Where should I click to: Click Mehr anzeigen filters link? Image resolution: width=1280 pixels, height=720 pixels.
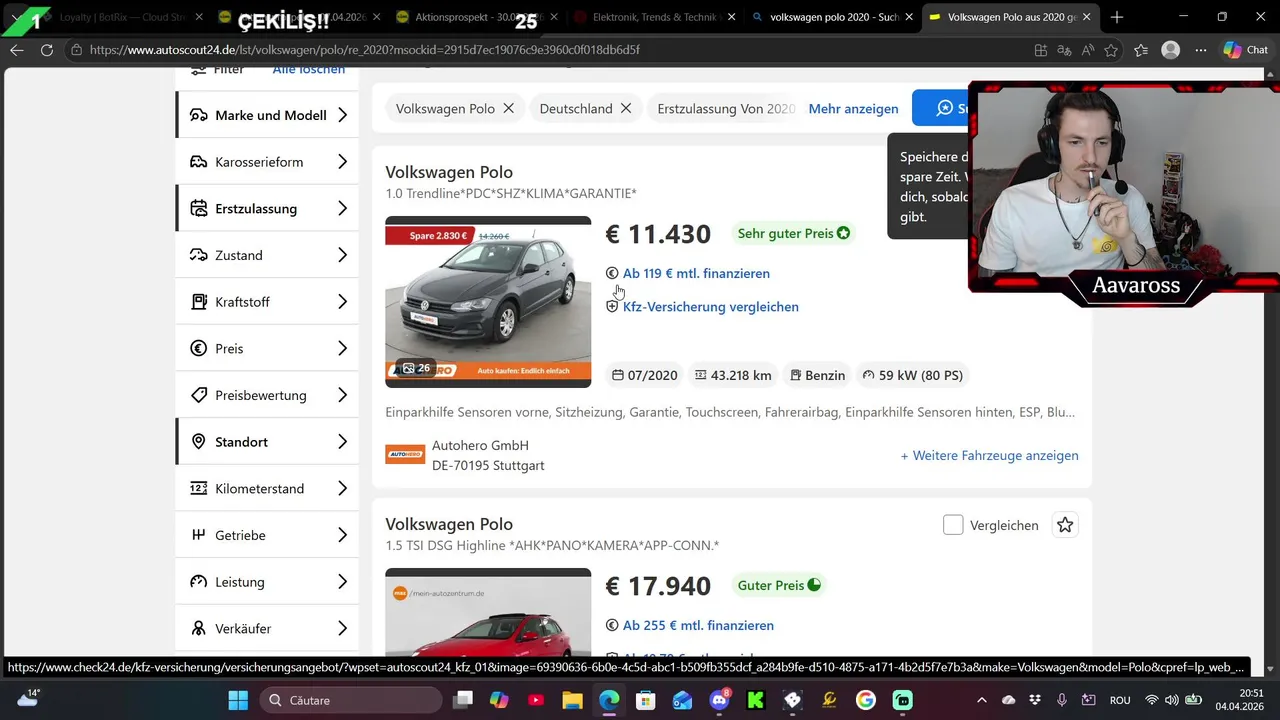click(x=853, y=108)
